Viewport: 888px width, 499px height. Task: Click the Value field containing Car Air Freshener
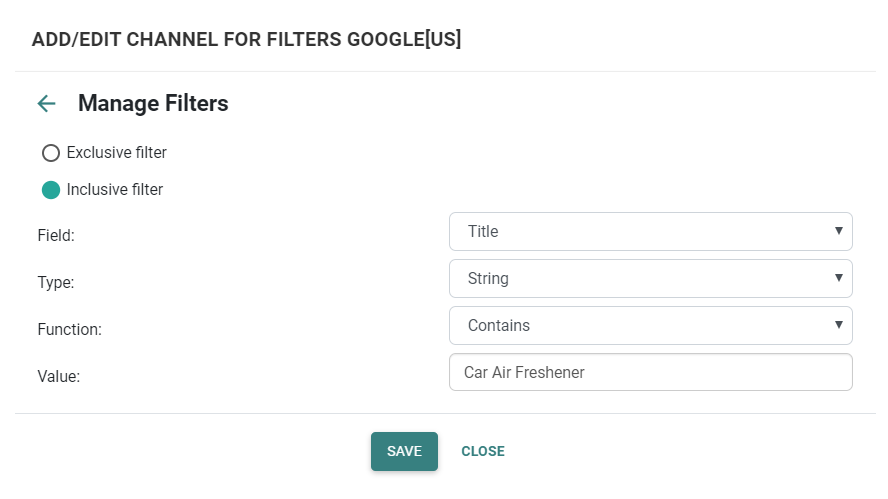point(650,372)
